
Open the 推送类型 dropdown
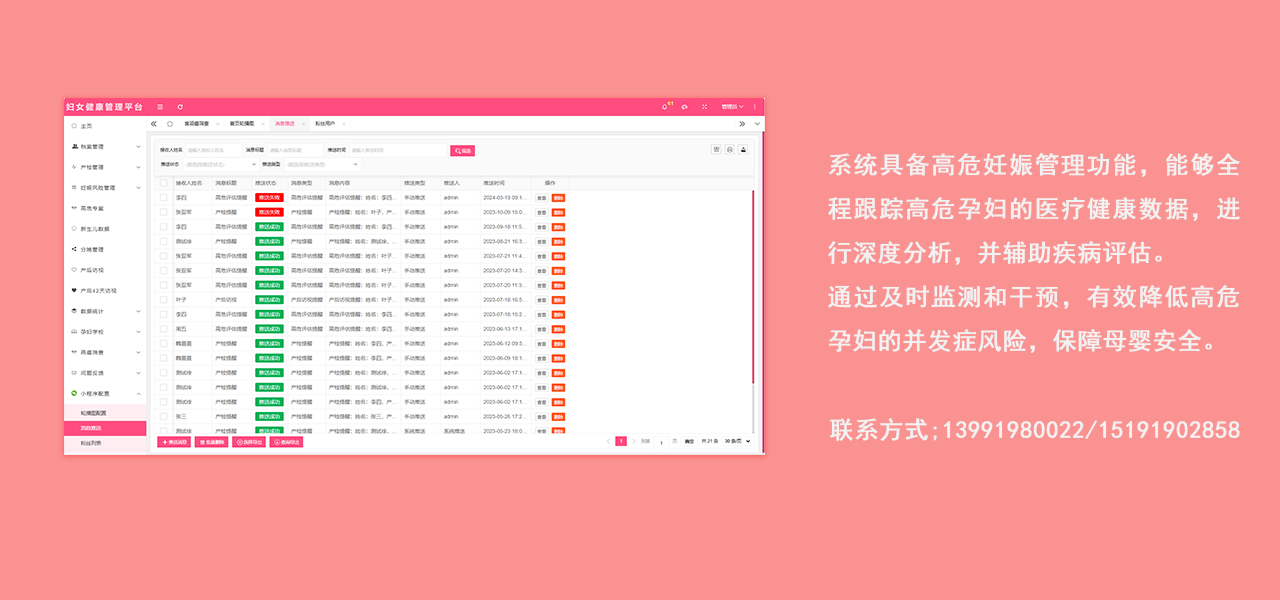click(322, 164)
